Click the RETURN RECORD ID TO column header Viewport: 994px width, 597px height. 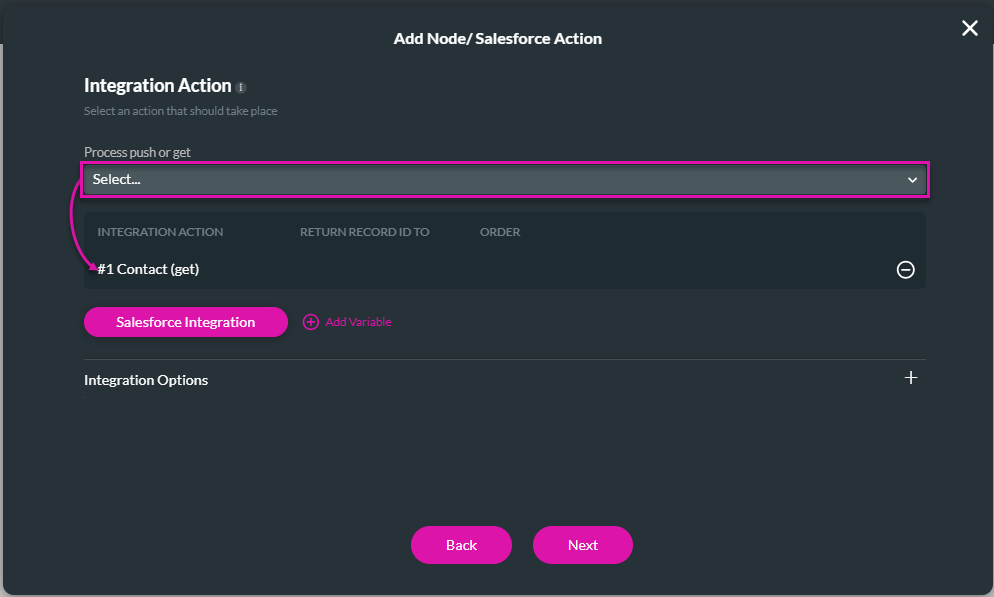(x=365, y=231)
